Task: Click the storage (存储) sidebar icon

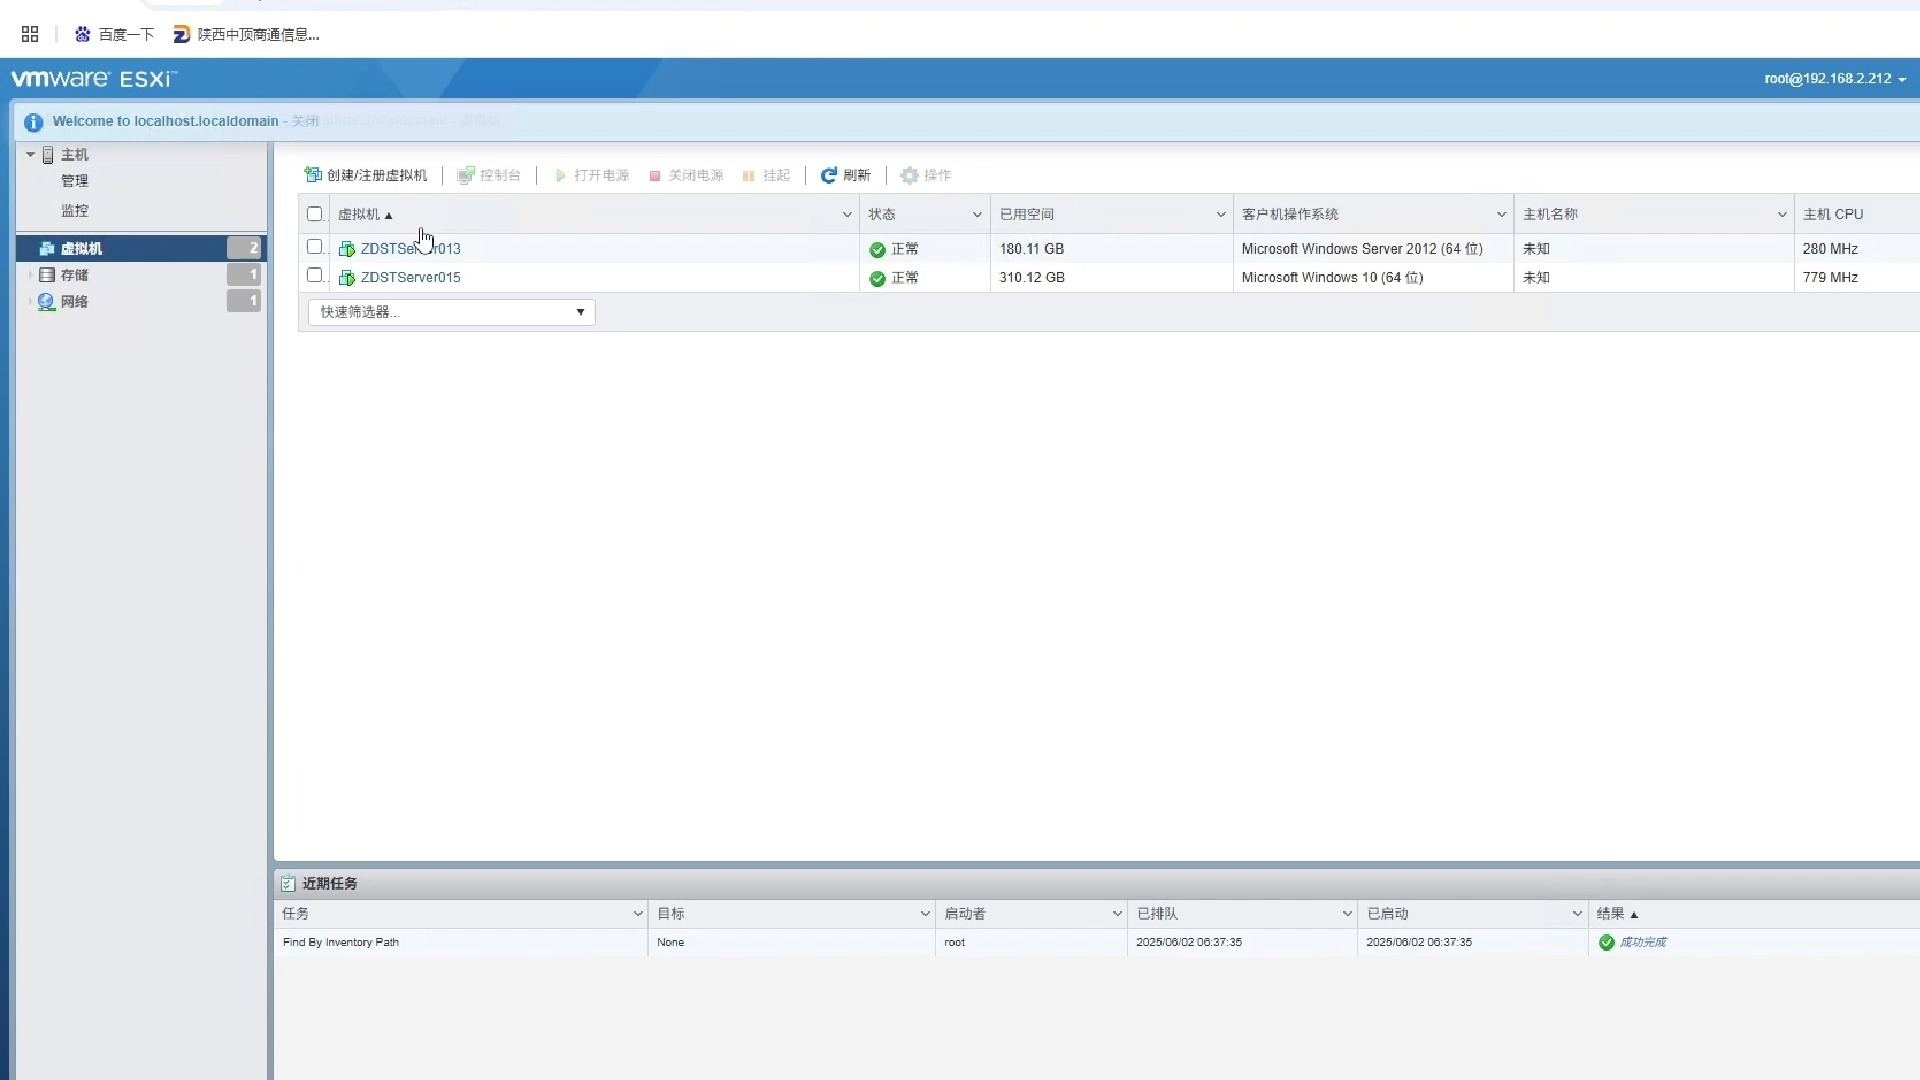Action: coord(47,275)
